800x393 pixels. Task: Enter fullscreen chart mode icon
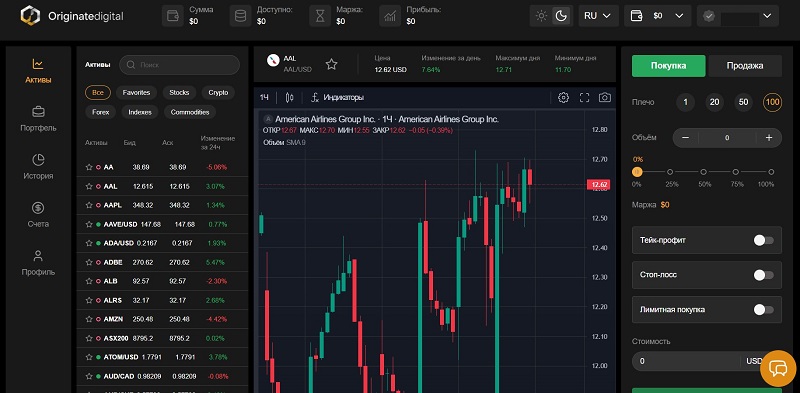coord(584,97)
